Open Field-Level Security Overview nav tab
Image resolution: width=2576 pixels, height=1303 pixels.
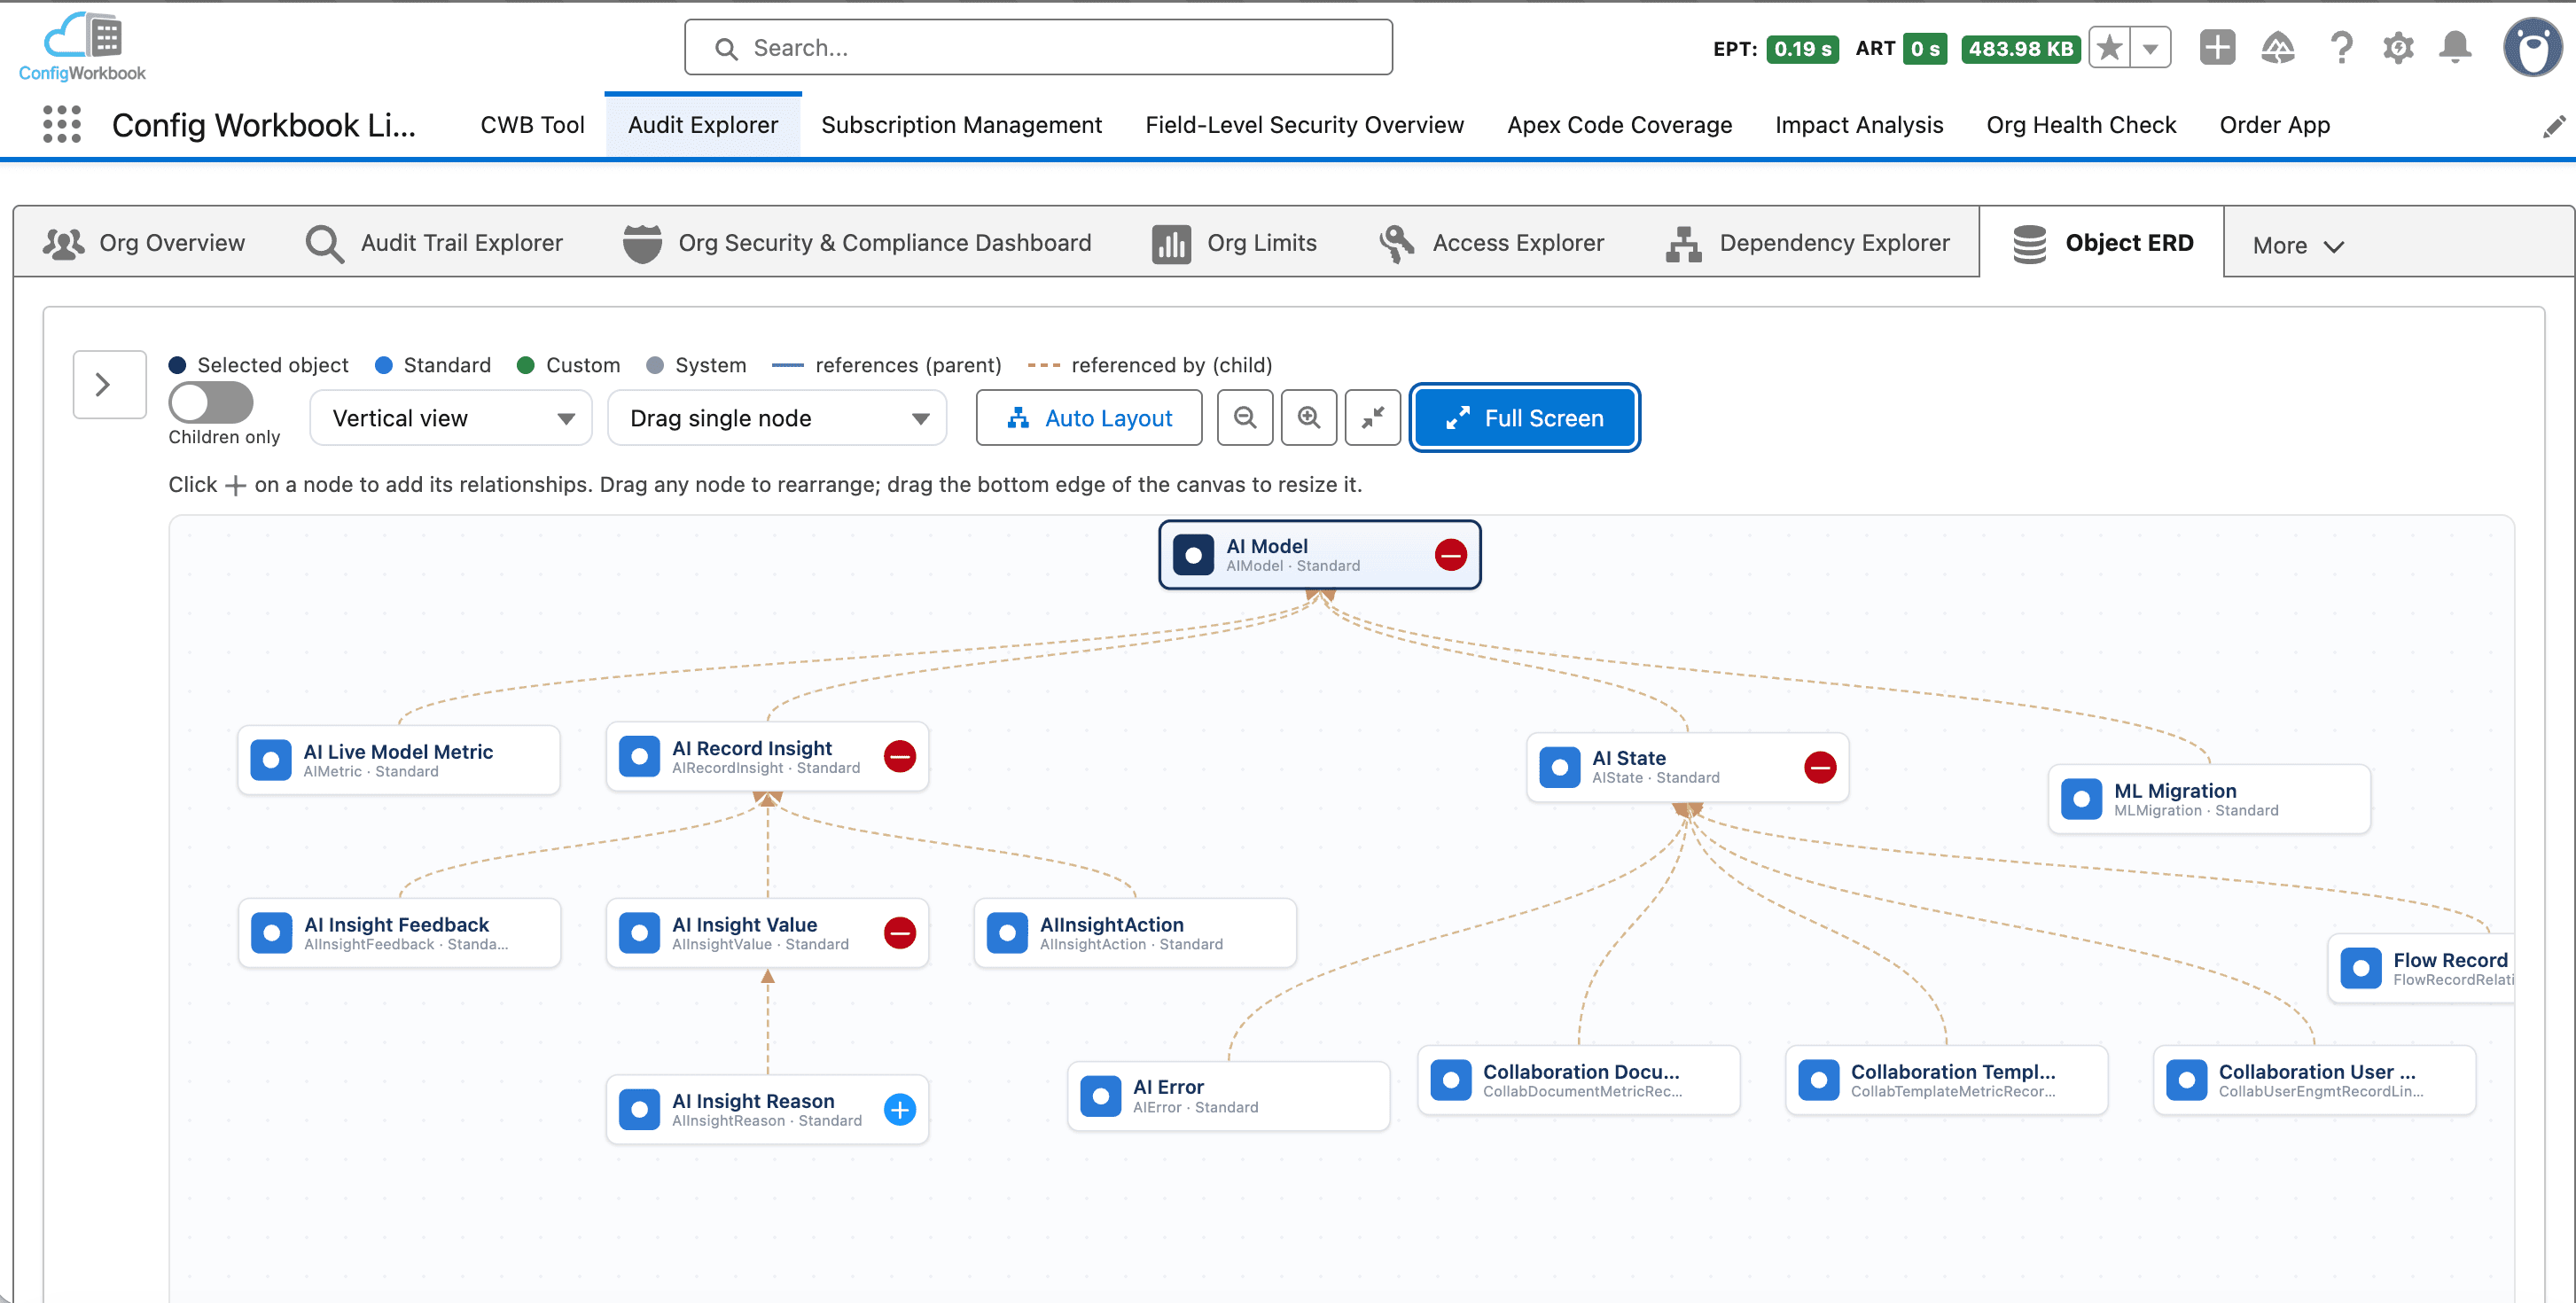[x=1304, y=125]
